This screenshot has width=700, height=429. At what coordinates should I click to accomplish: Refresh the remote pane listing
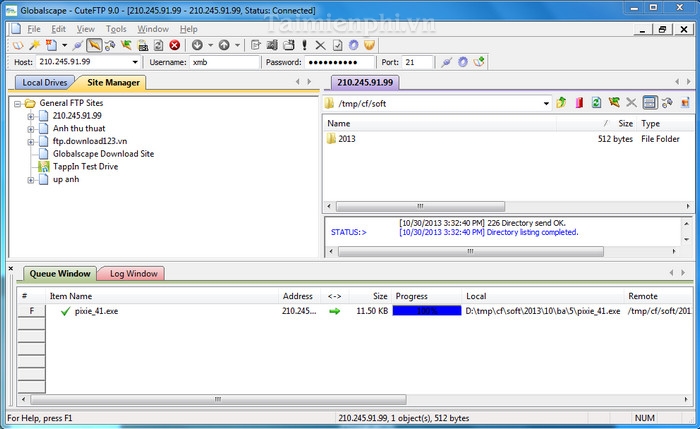(596, 103)
